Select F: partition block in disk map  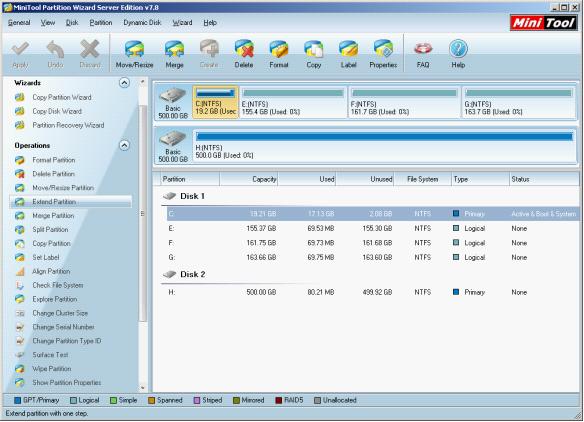pyautogui.click(x=404, y=102)
